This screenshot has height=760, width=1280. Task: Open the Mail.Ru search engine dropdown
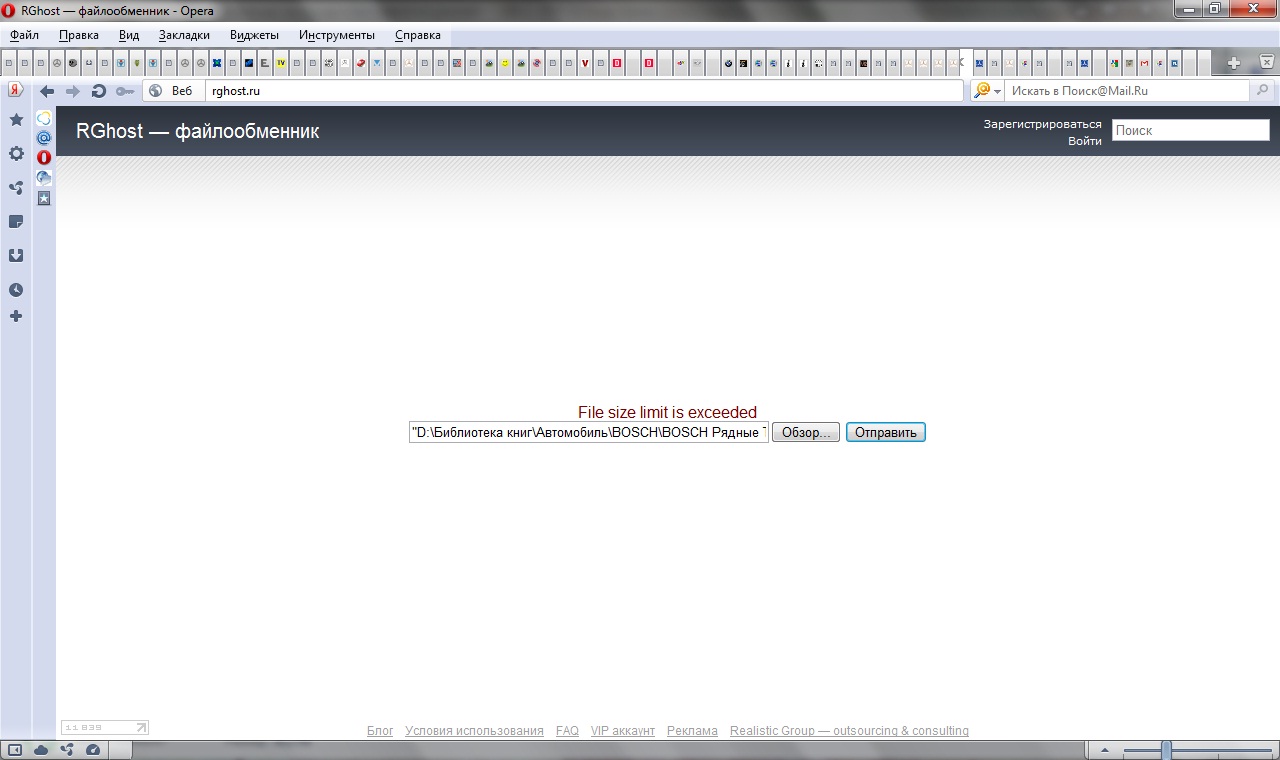[x=987, y=91]
